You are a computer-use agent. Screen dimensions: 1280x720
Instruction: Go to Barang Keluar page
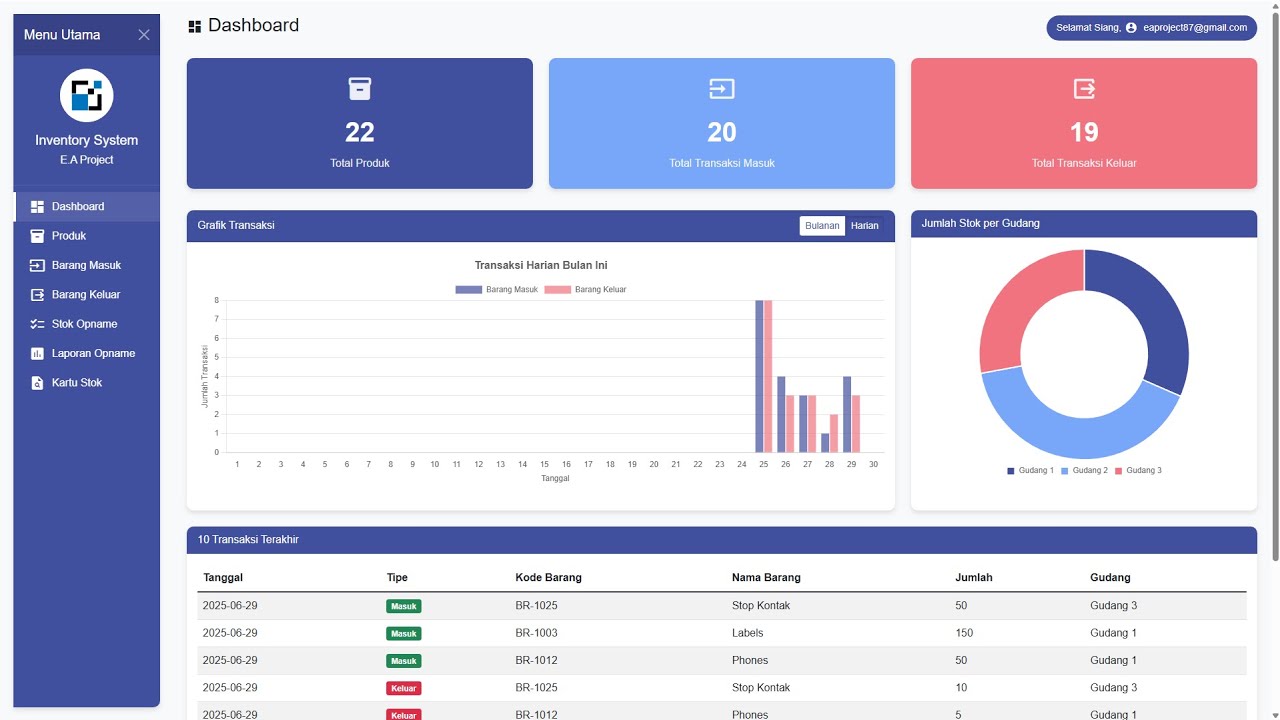click(x=87, y=295)
